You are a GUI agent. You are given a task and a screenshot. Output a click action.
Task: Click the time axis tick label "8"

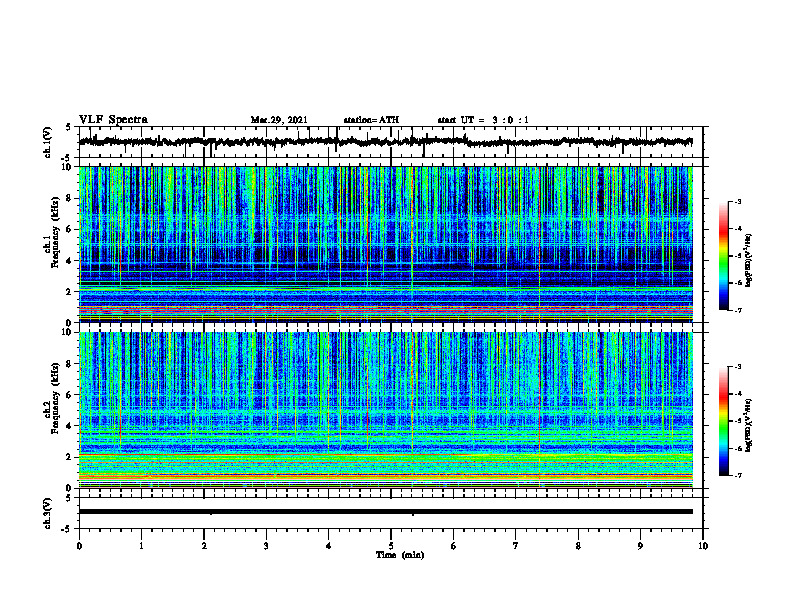coord(578,546)
